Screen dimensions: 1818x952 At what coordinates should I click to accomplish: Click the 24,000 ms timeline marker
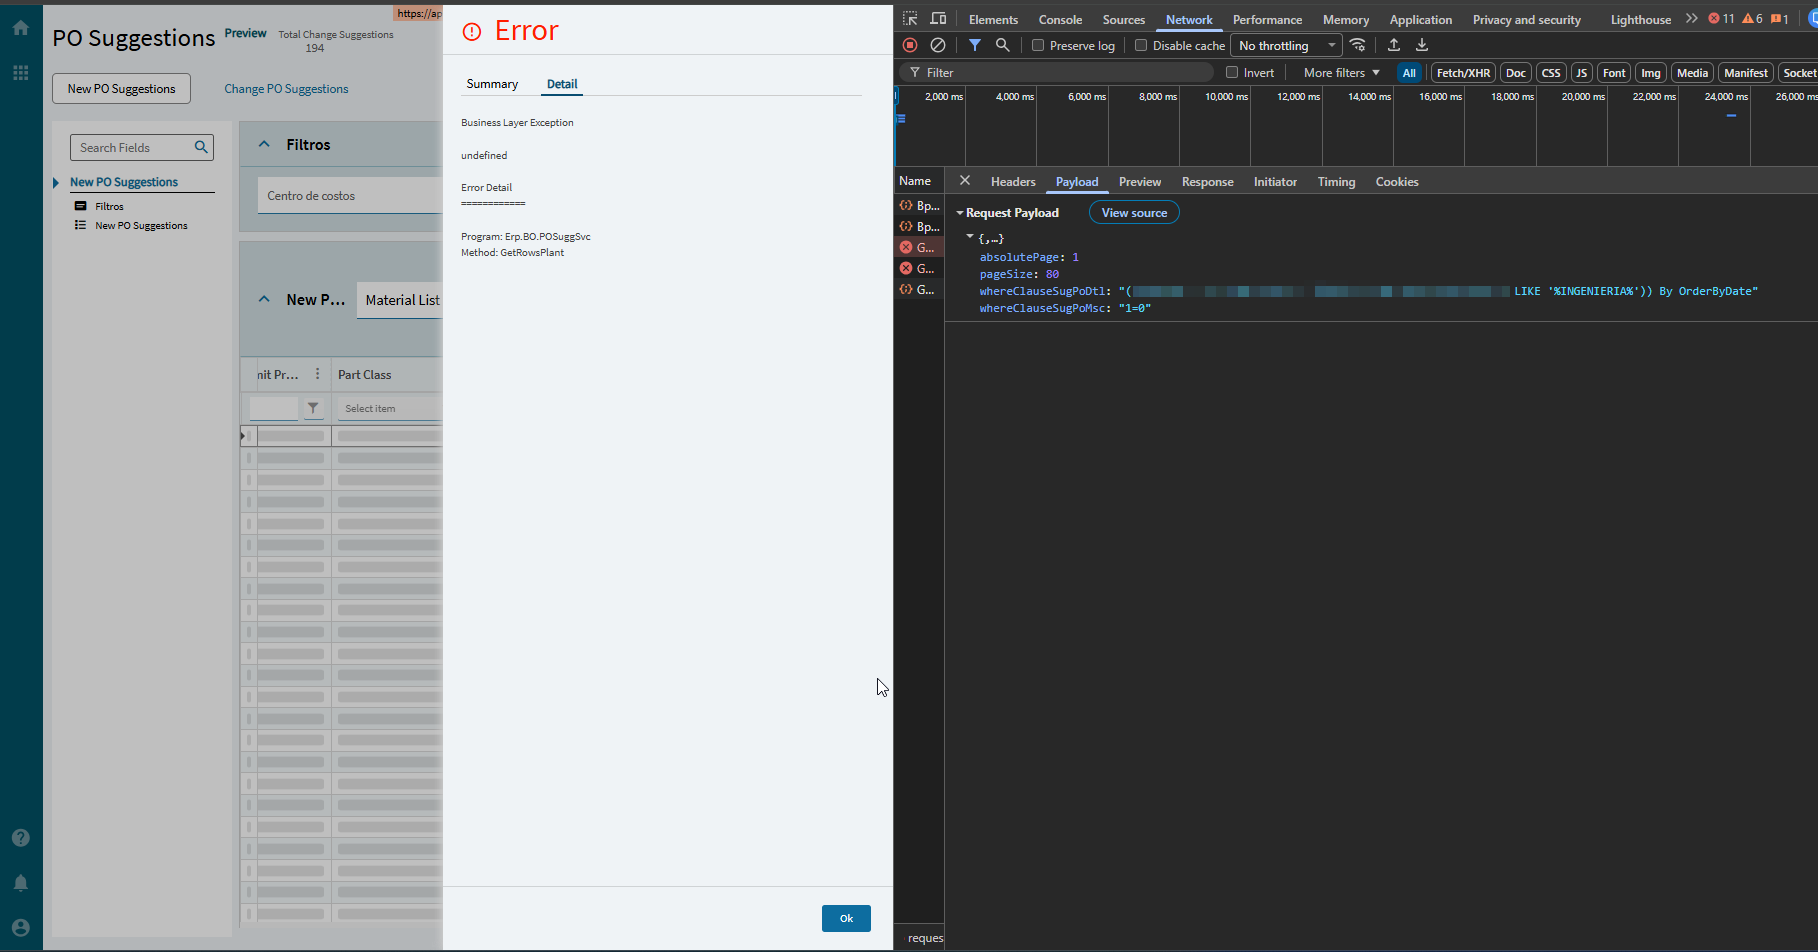click(x=1726, y=97)
